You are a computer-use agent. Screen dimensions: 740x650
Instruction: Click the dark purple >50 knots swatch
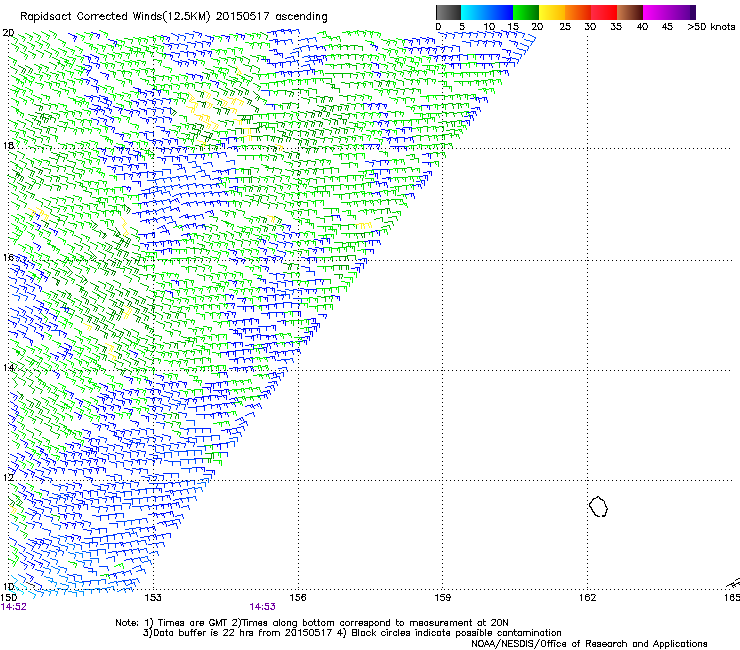coord(692,12)
